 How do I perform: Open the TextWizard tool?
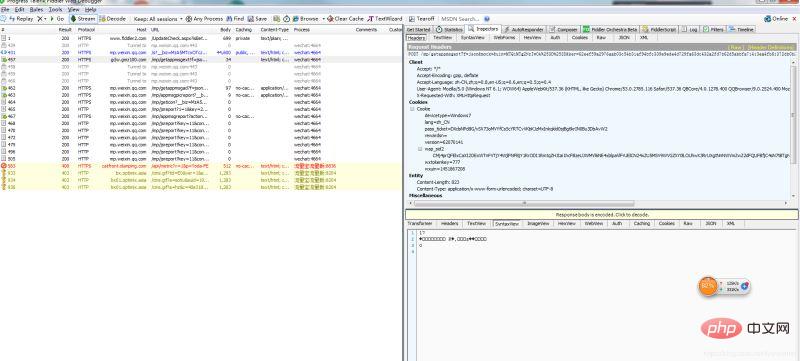coord(385,19)
